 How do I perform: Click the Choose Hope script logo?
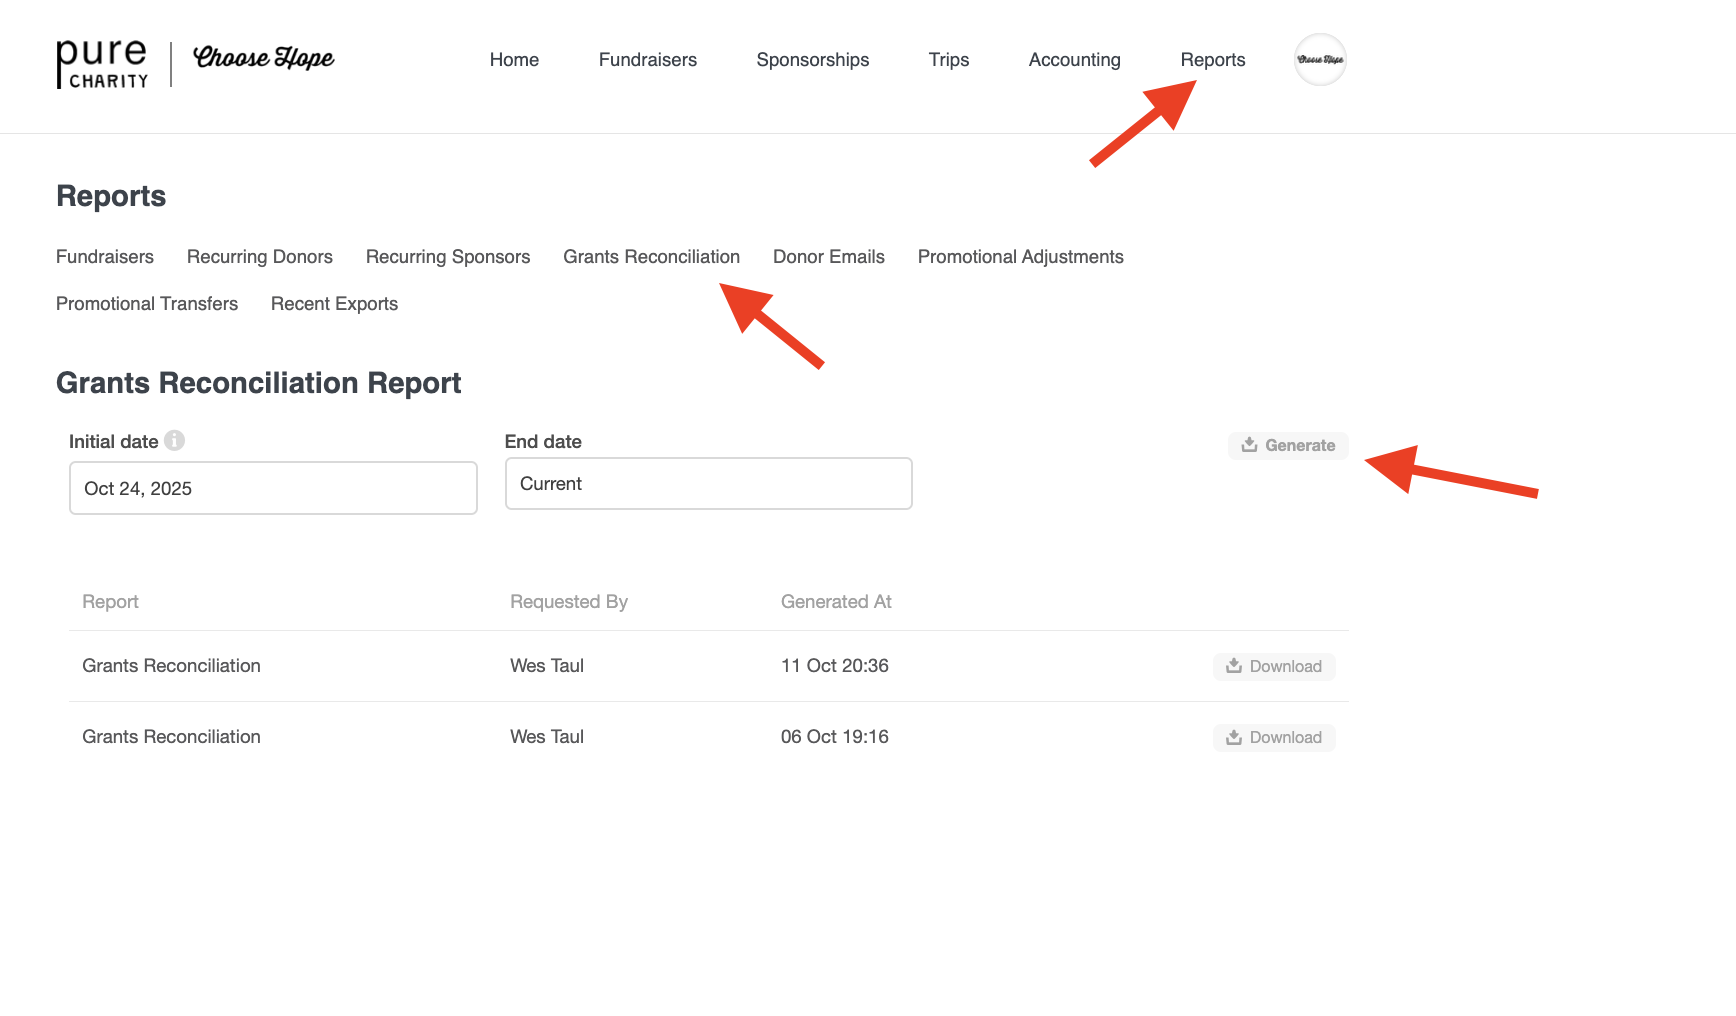click(263, 58)
